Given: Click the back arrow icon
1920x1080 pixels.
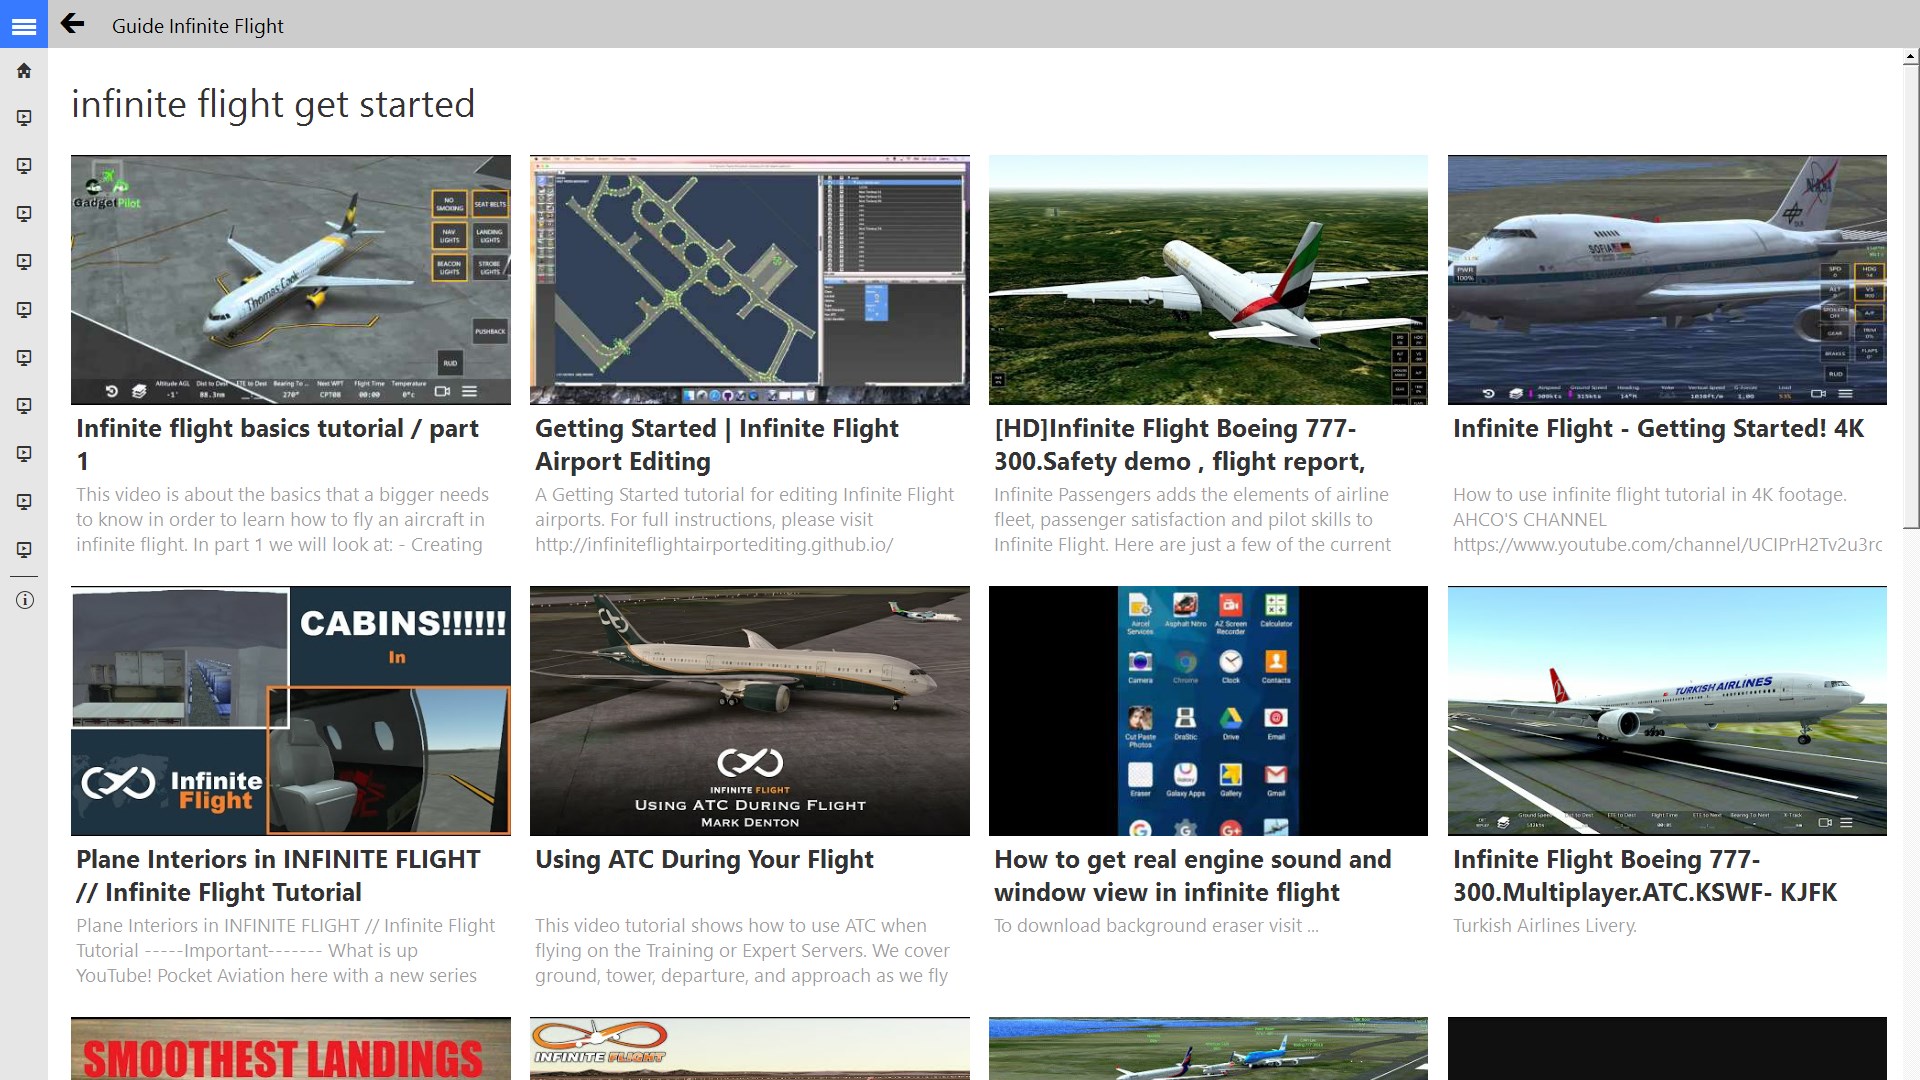Looking at the screenshot, I should coord(72,24).
